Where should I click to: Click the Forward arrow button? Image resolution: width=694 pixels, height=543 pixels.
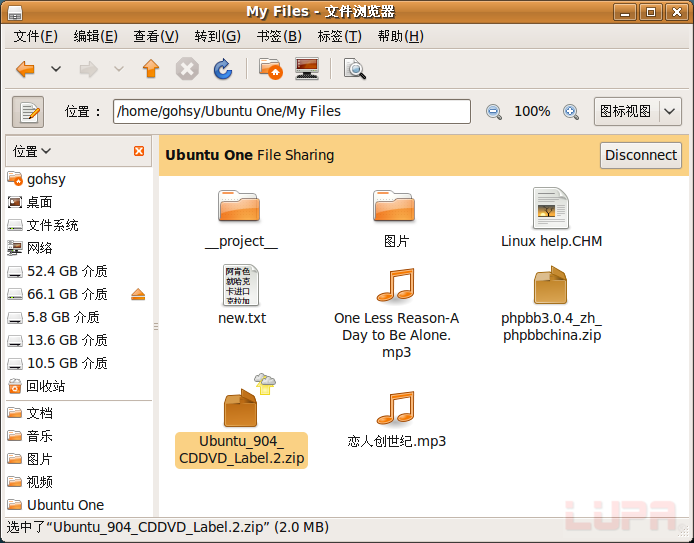coord(89,69)
